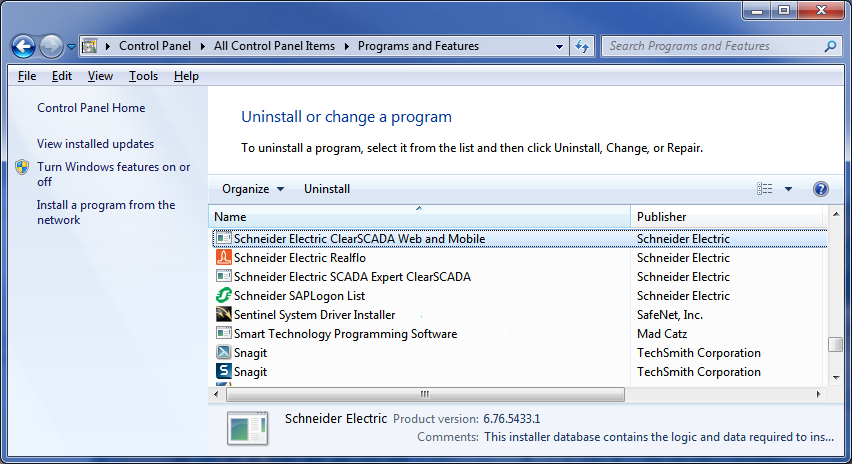Open the Tools menu
This screenshot has height=464, width=852.
click(x=143, y=76)
